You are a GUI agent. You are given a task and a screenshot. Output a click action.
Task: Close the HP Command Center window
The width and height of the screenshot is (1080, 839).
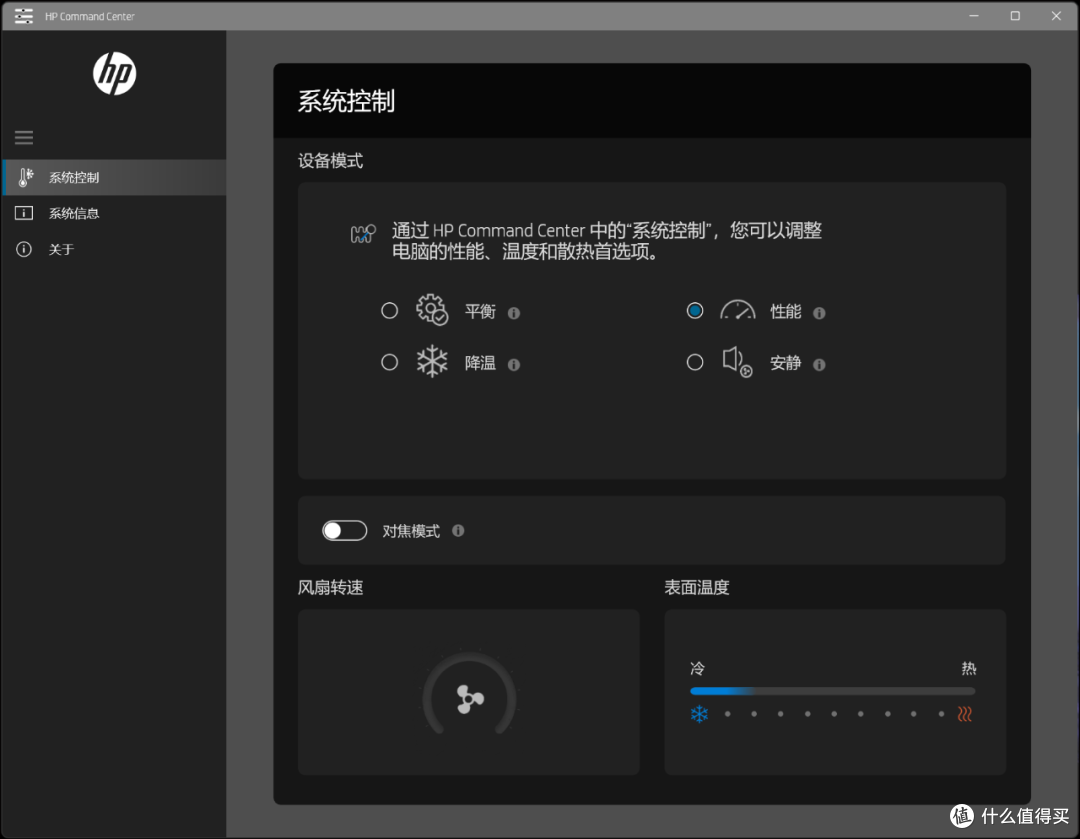tap(1057, 15)
